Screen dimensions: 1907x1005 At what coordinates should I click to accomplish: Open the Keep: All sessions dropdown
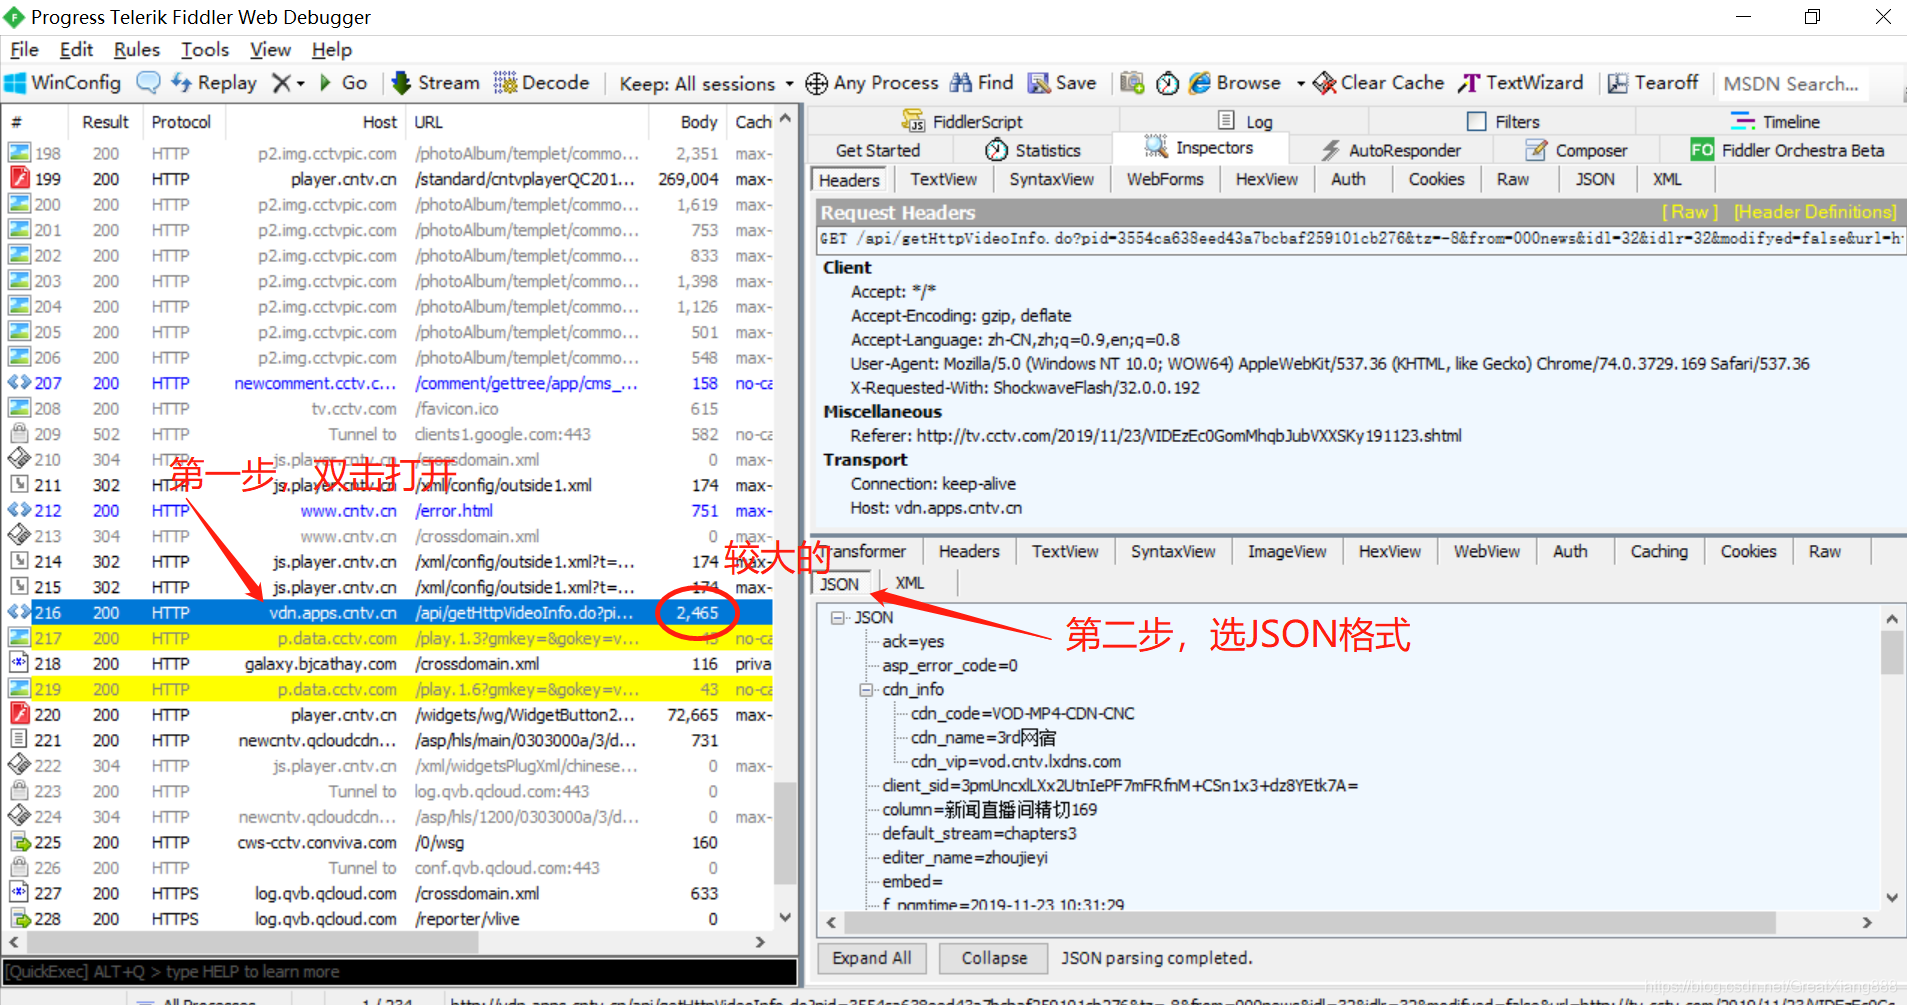tap(706, 84)
